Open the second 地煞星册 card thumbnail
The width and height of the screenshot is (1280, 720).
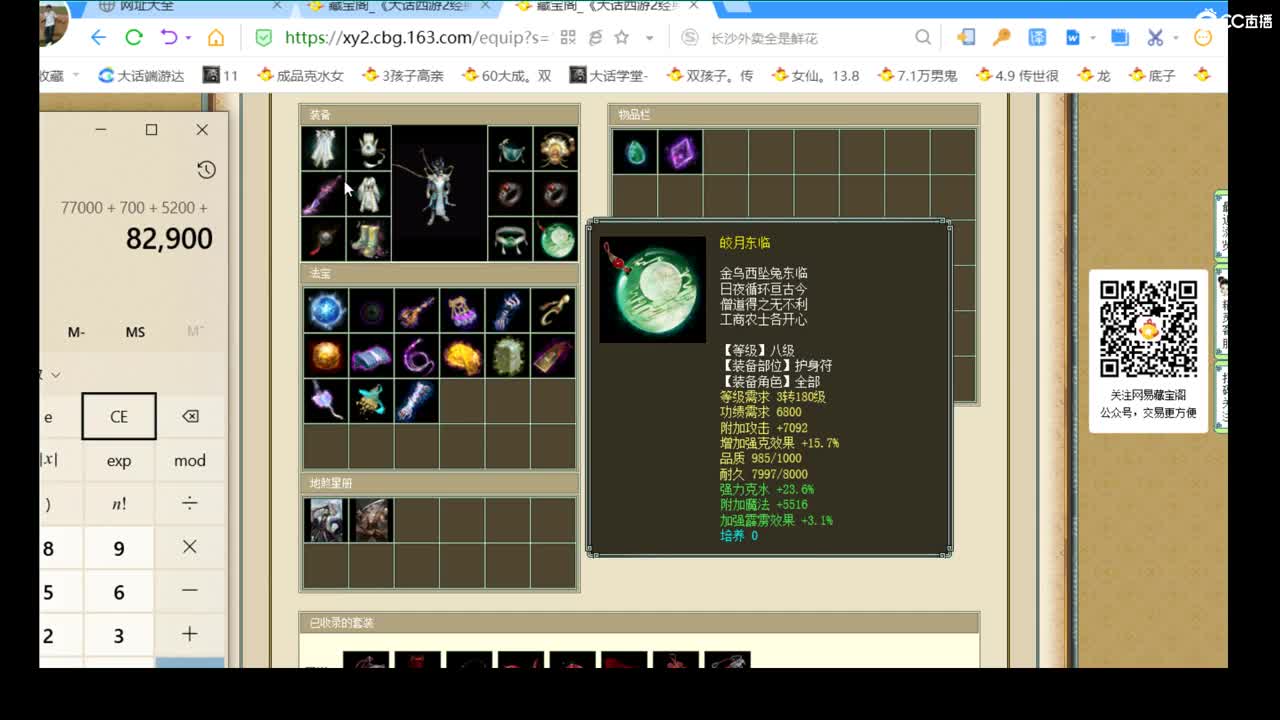pyautogui.click(x=371, y=520)
